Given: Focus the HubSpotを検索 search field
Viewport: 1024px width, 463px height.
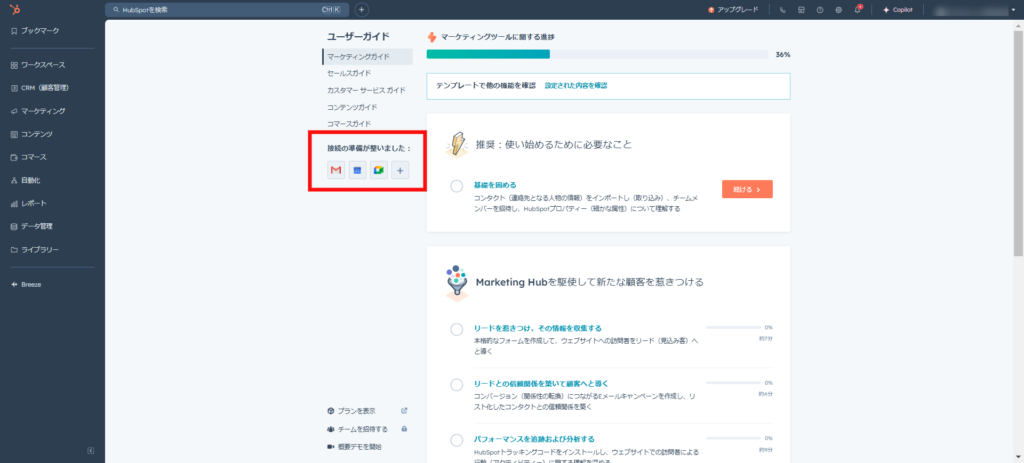Looking at the screenshot, I should coord(227,10).
